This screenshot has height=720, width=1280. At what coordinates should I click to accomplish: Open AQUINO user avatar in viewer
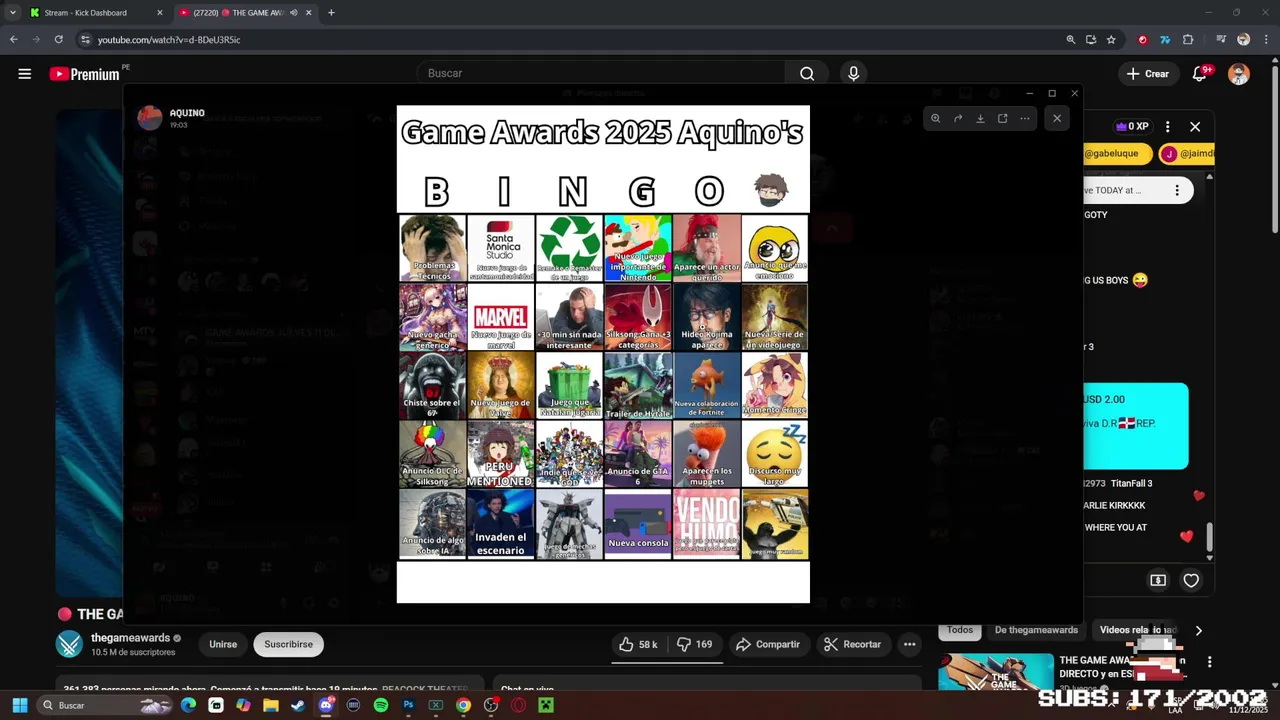[x=150, y=118]
